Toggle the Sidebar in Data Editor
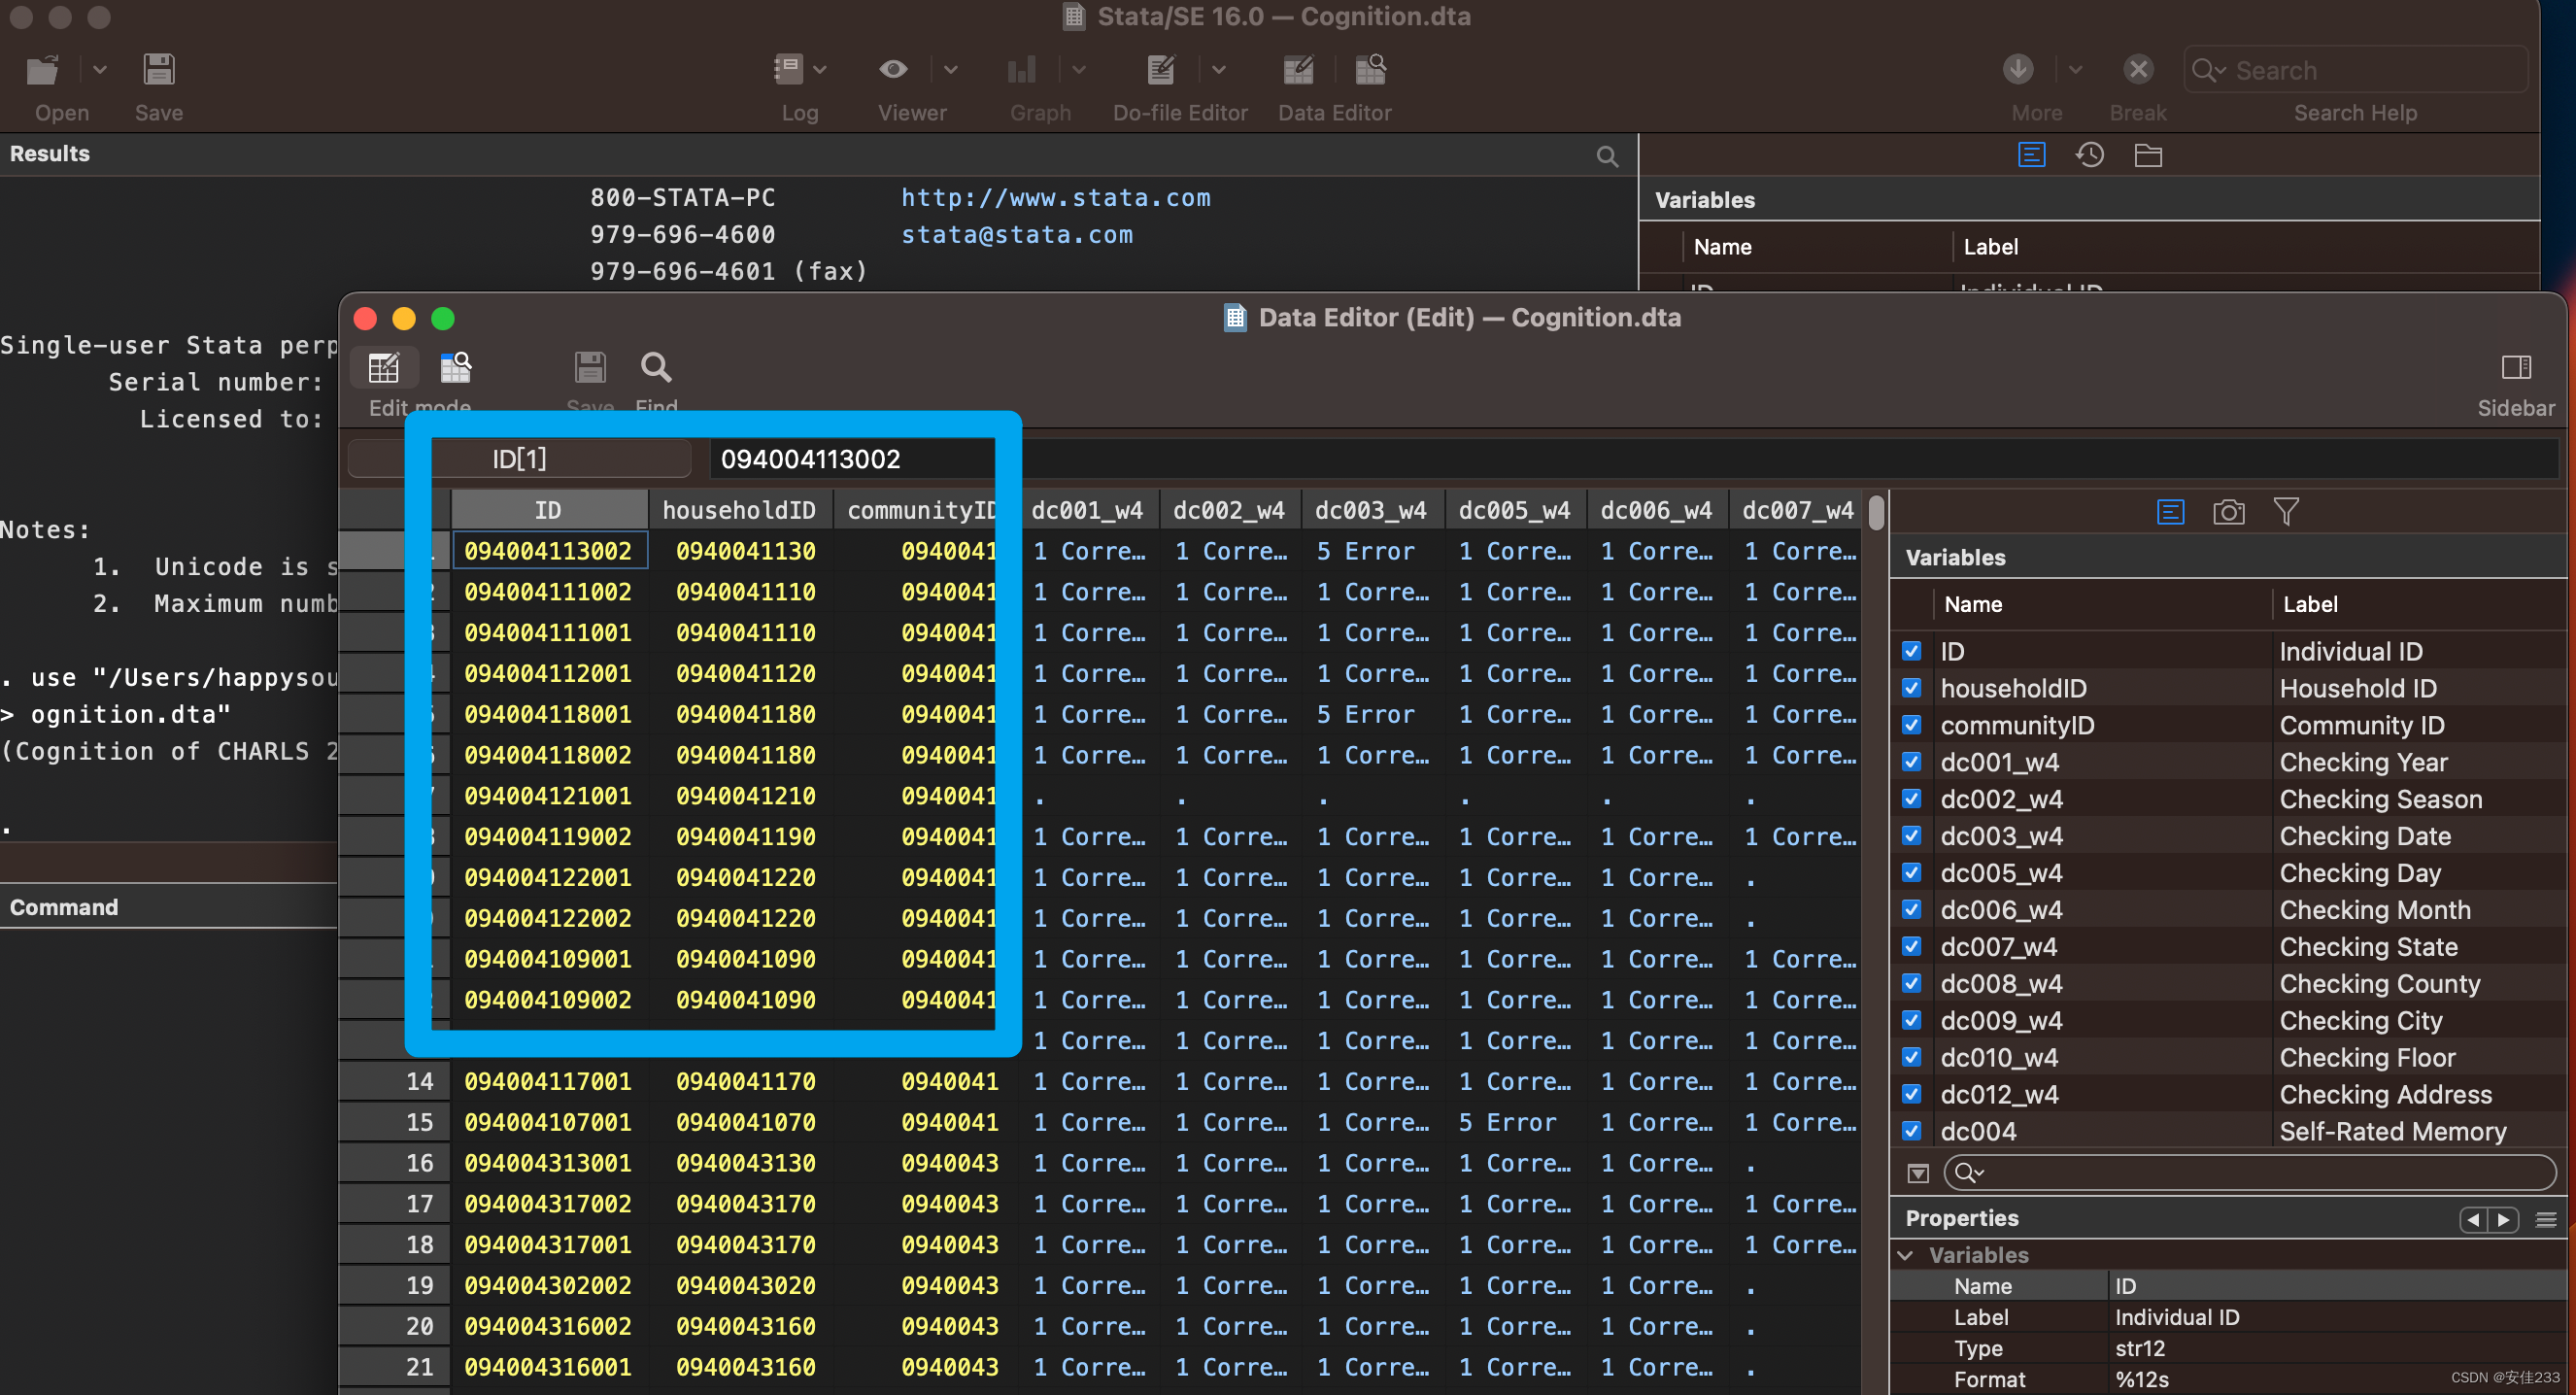 (2515, 368)
